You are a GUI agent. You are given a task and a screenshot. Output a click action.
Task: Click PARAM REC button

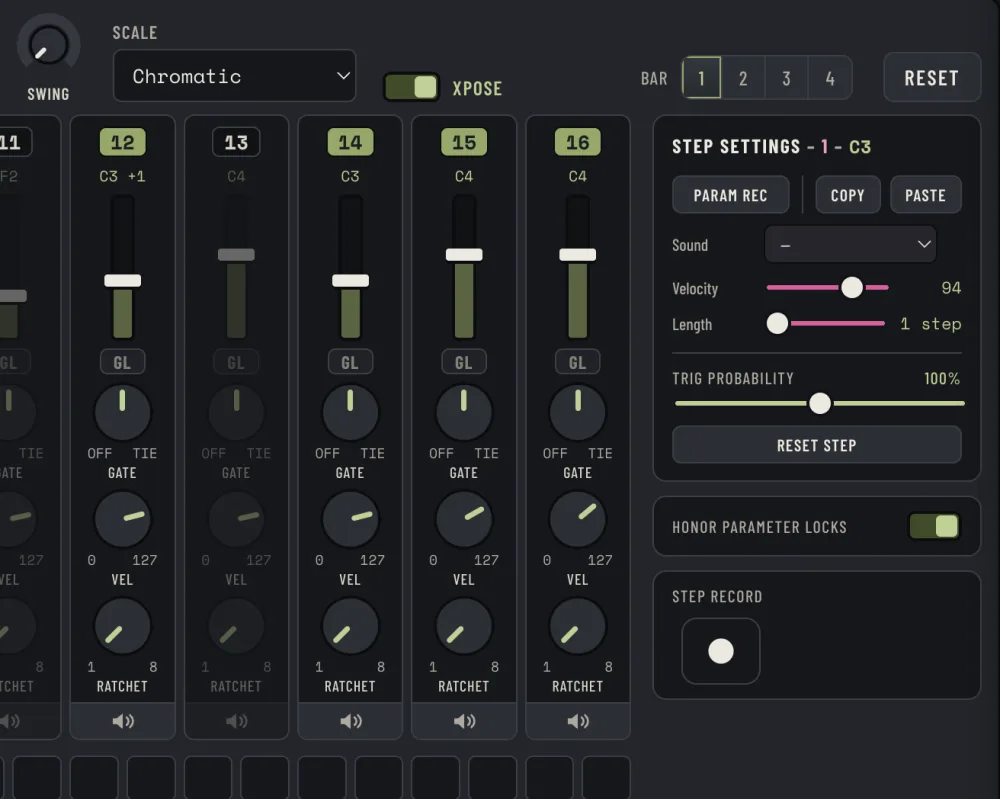pyautogui.click(x=731, y=195)
